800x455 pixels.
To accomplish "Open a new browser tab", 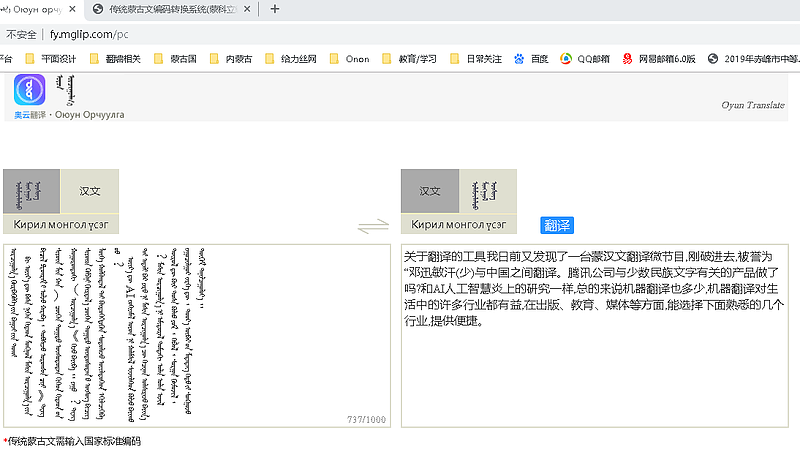I will click(275, 9).
